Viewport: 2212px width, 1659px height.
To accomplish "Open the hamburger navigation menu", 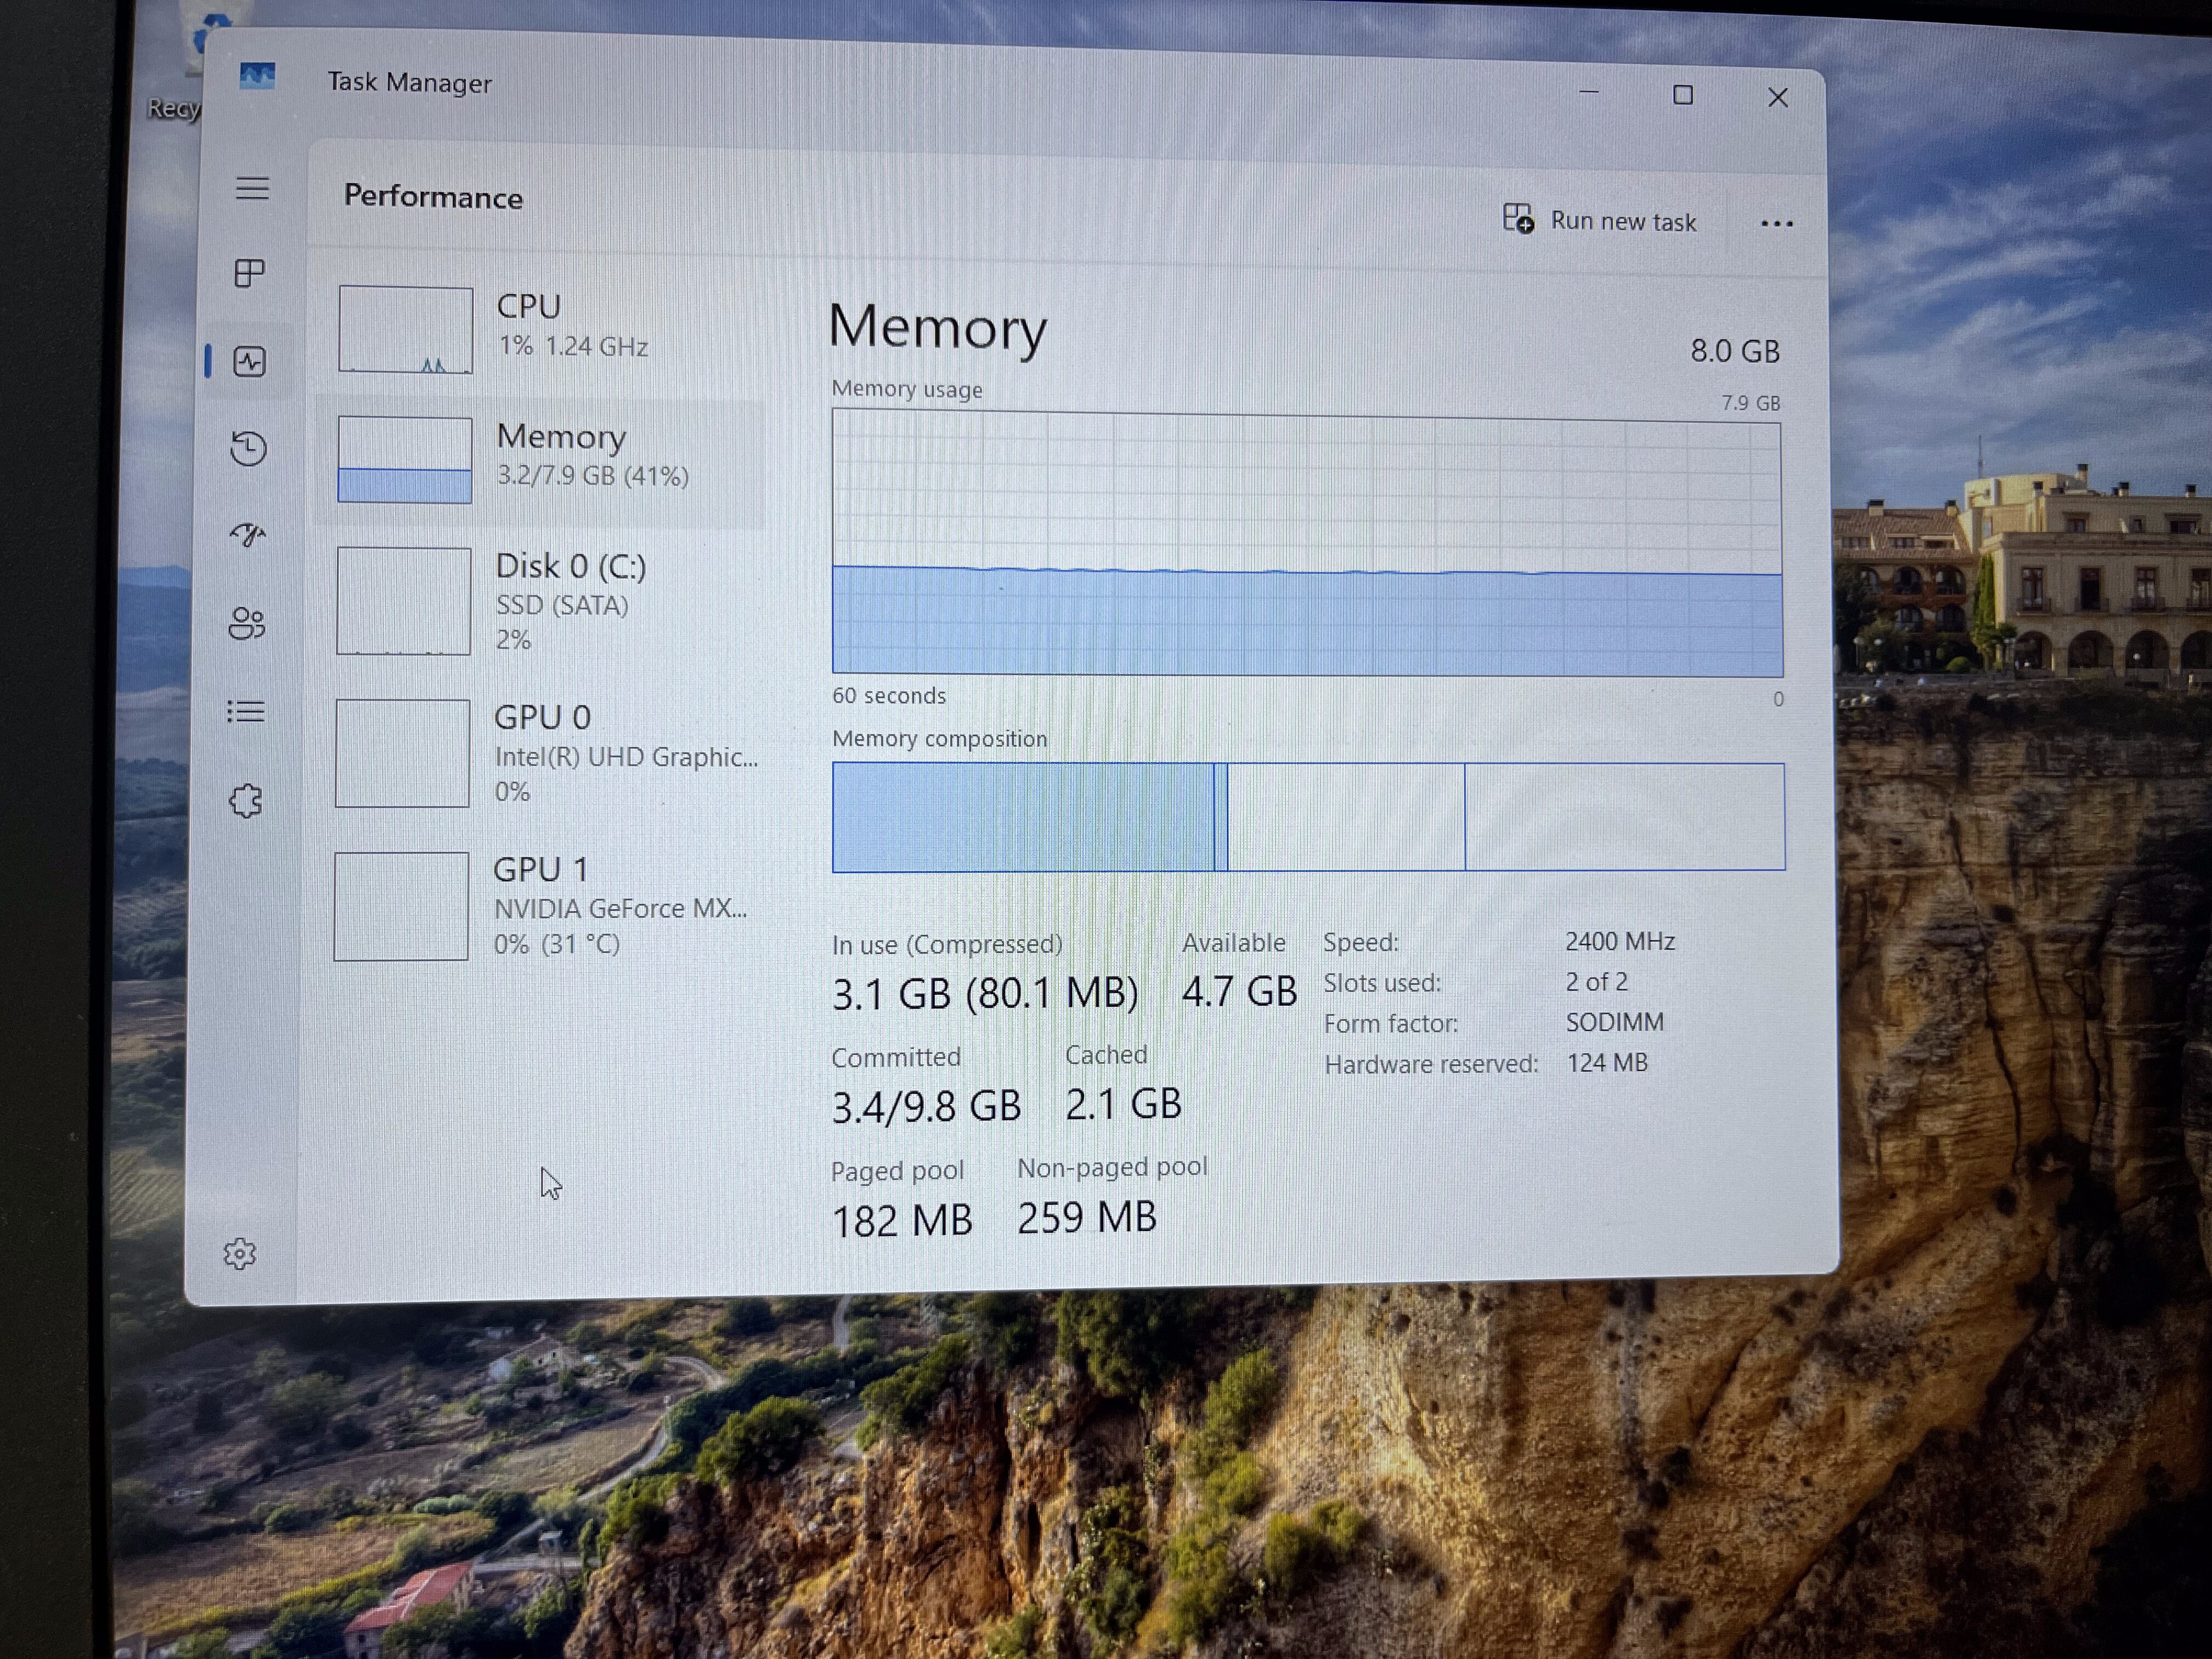I will click(252, 188).
